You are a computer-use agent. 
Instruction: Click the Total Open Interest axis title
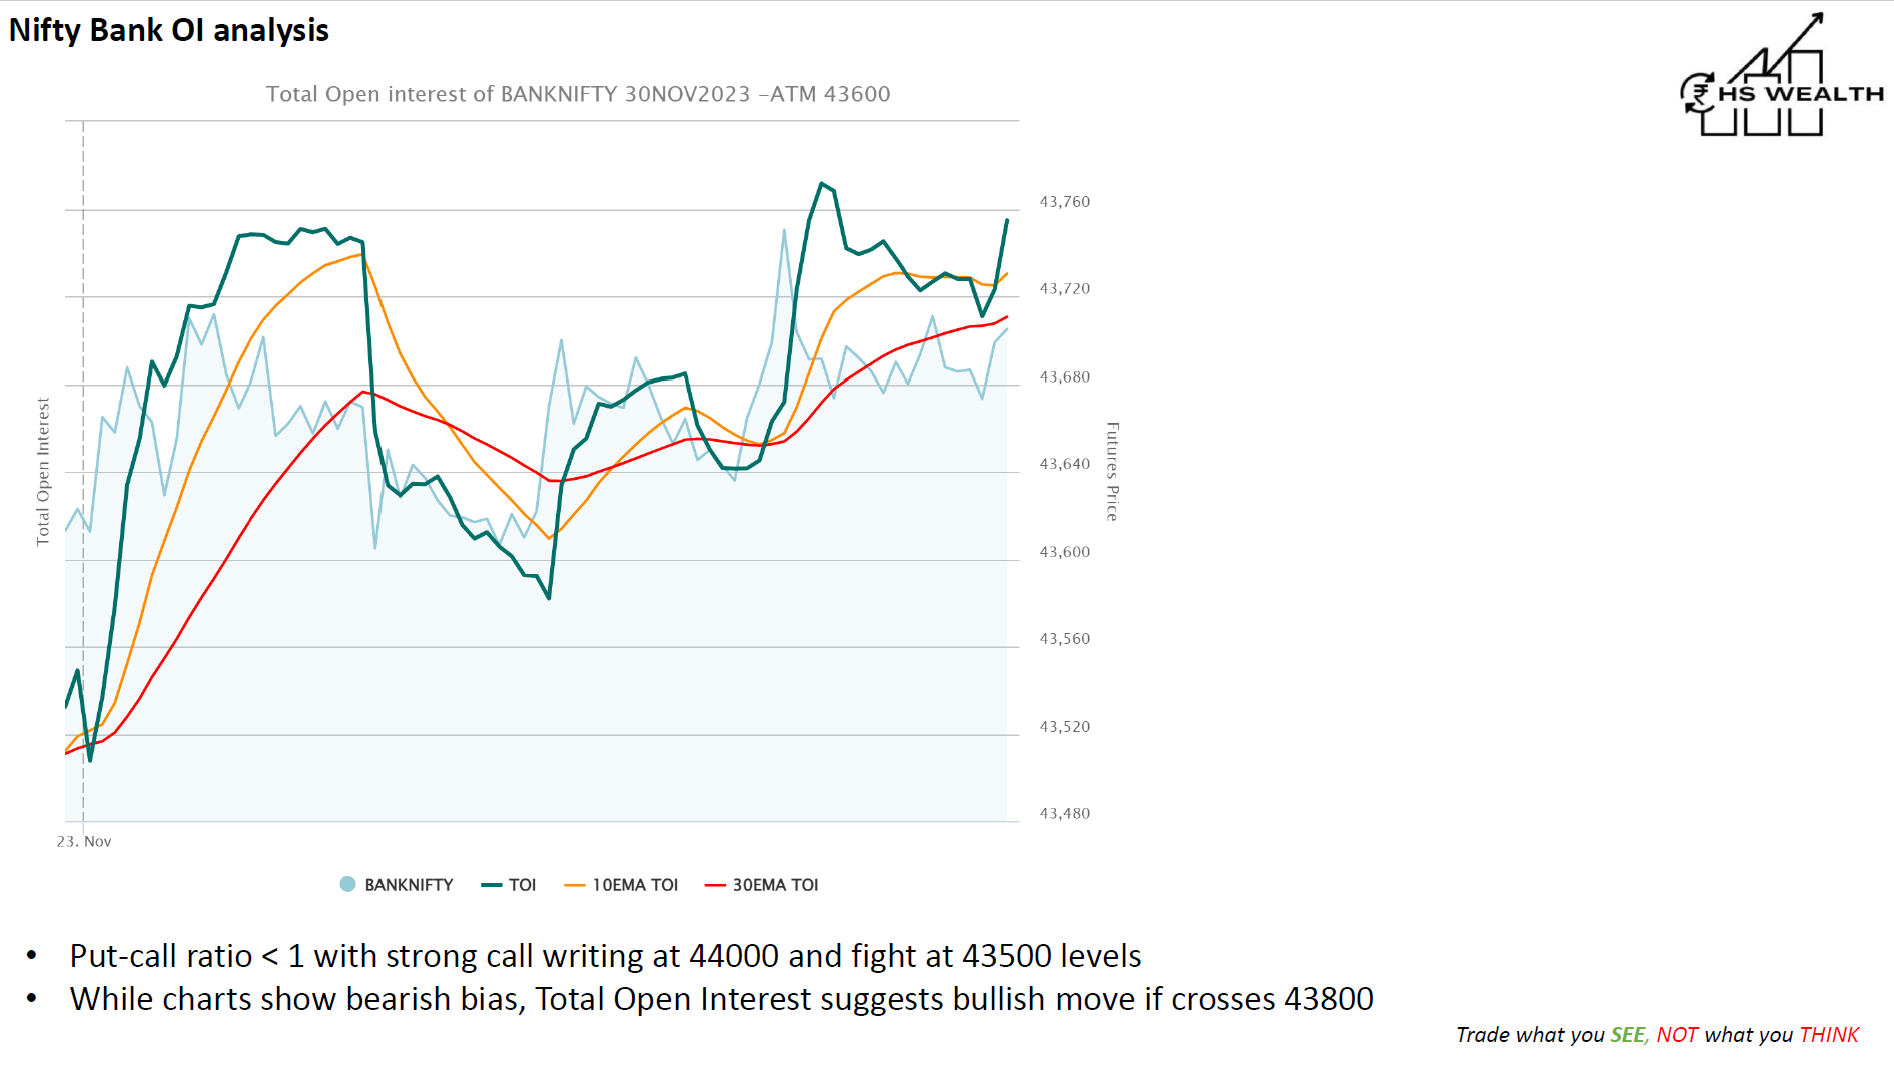[x=43, y=471]
